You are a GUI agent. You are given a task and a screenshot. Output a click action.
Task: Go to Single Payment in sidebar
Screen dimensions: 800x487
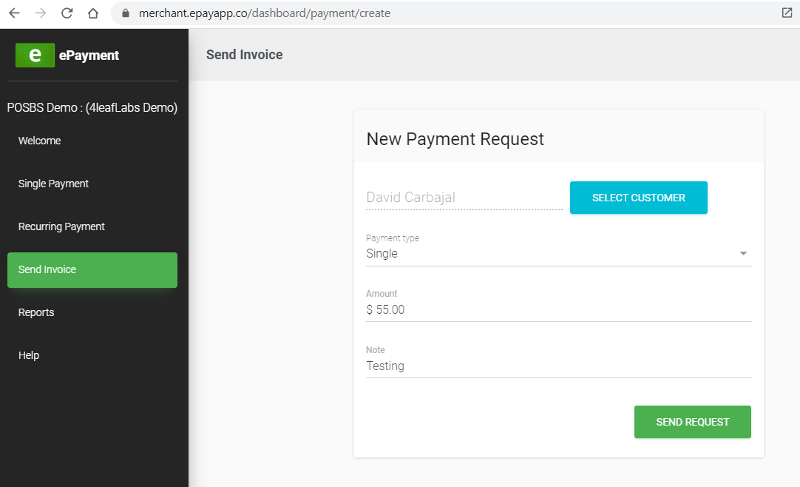tap(54, 184)
